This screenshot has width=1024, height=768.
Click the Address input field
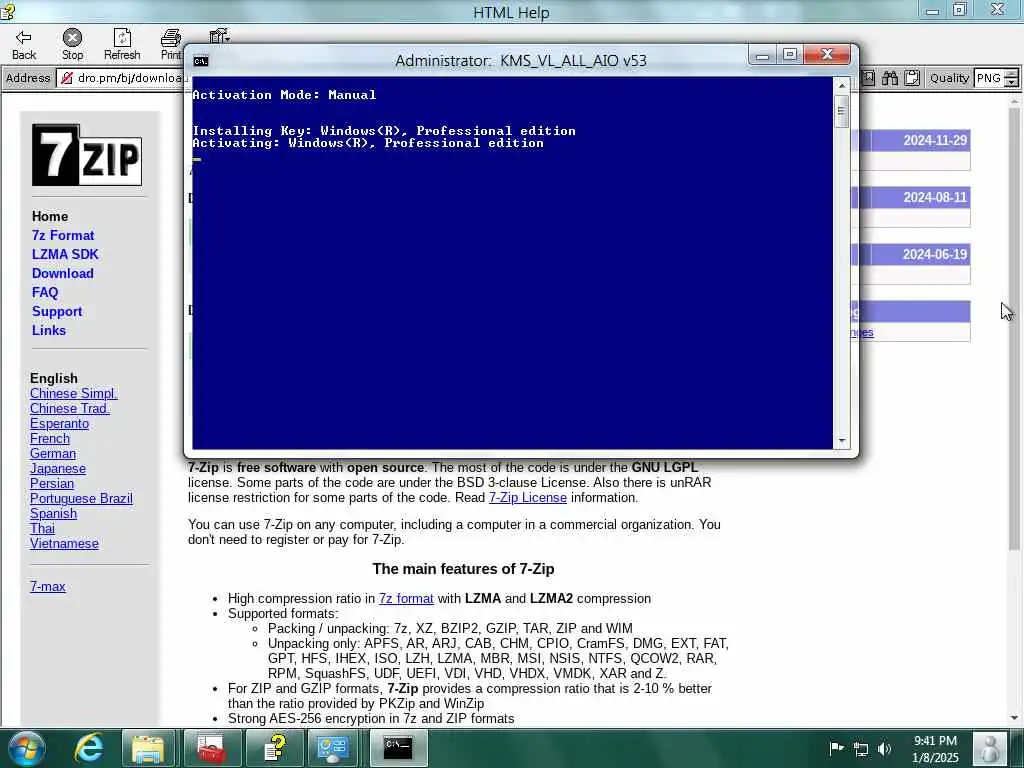point(121,78)
